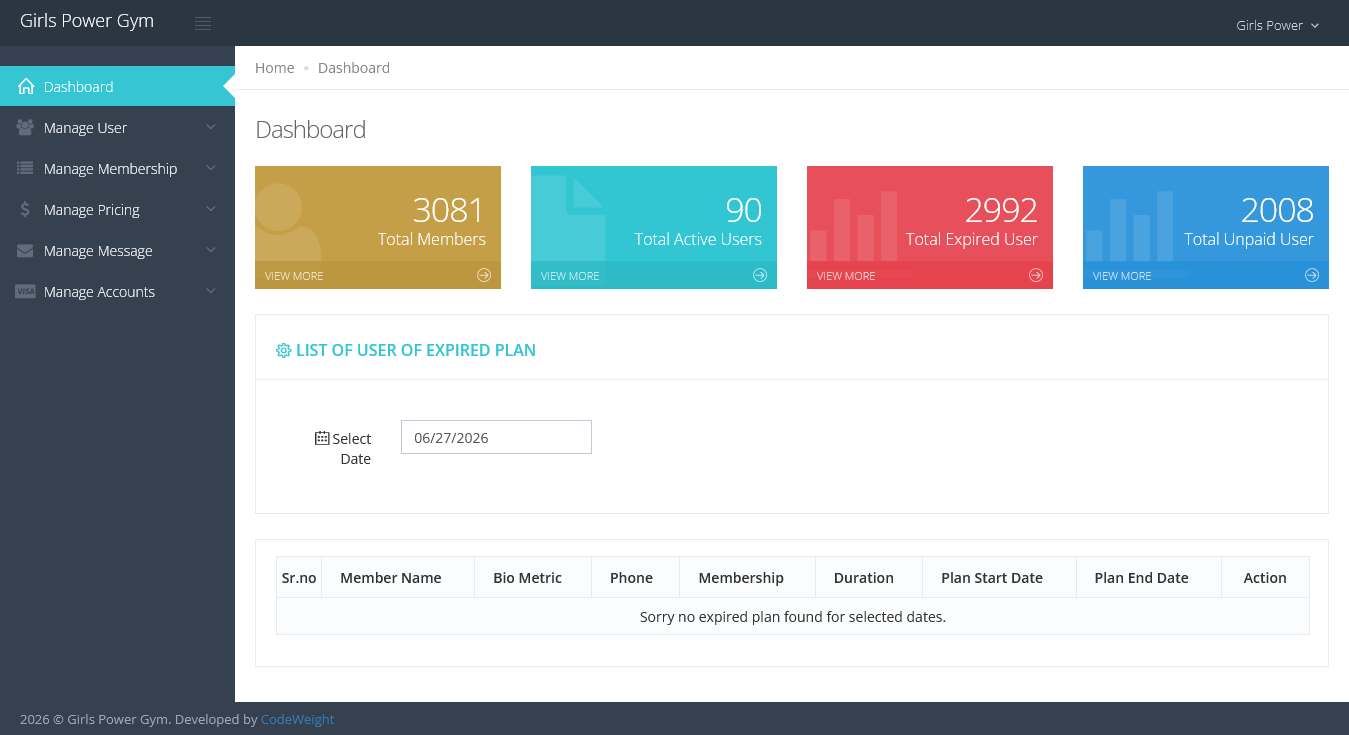The image size is (1349, 735).
Task: Click the gear icon beside List of User heading
Action: pyautogui.click(x=283, y=351)
